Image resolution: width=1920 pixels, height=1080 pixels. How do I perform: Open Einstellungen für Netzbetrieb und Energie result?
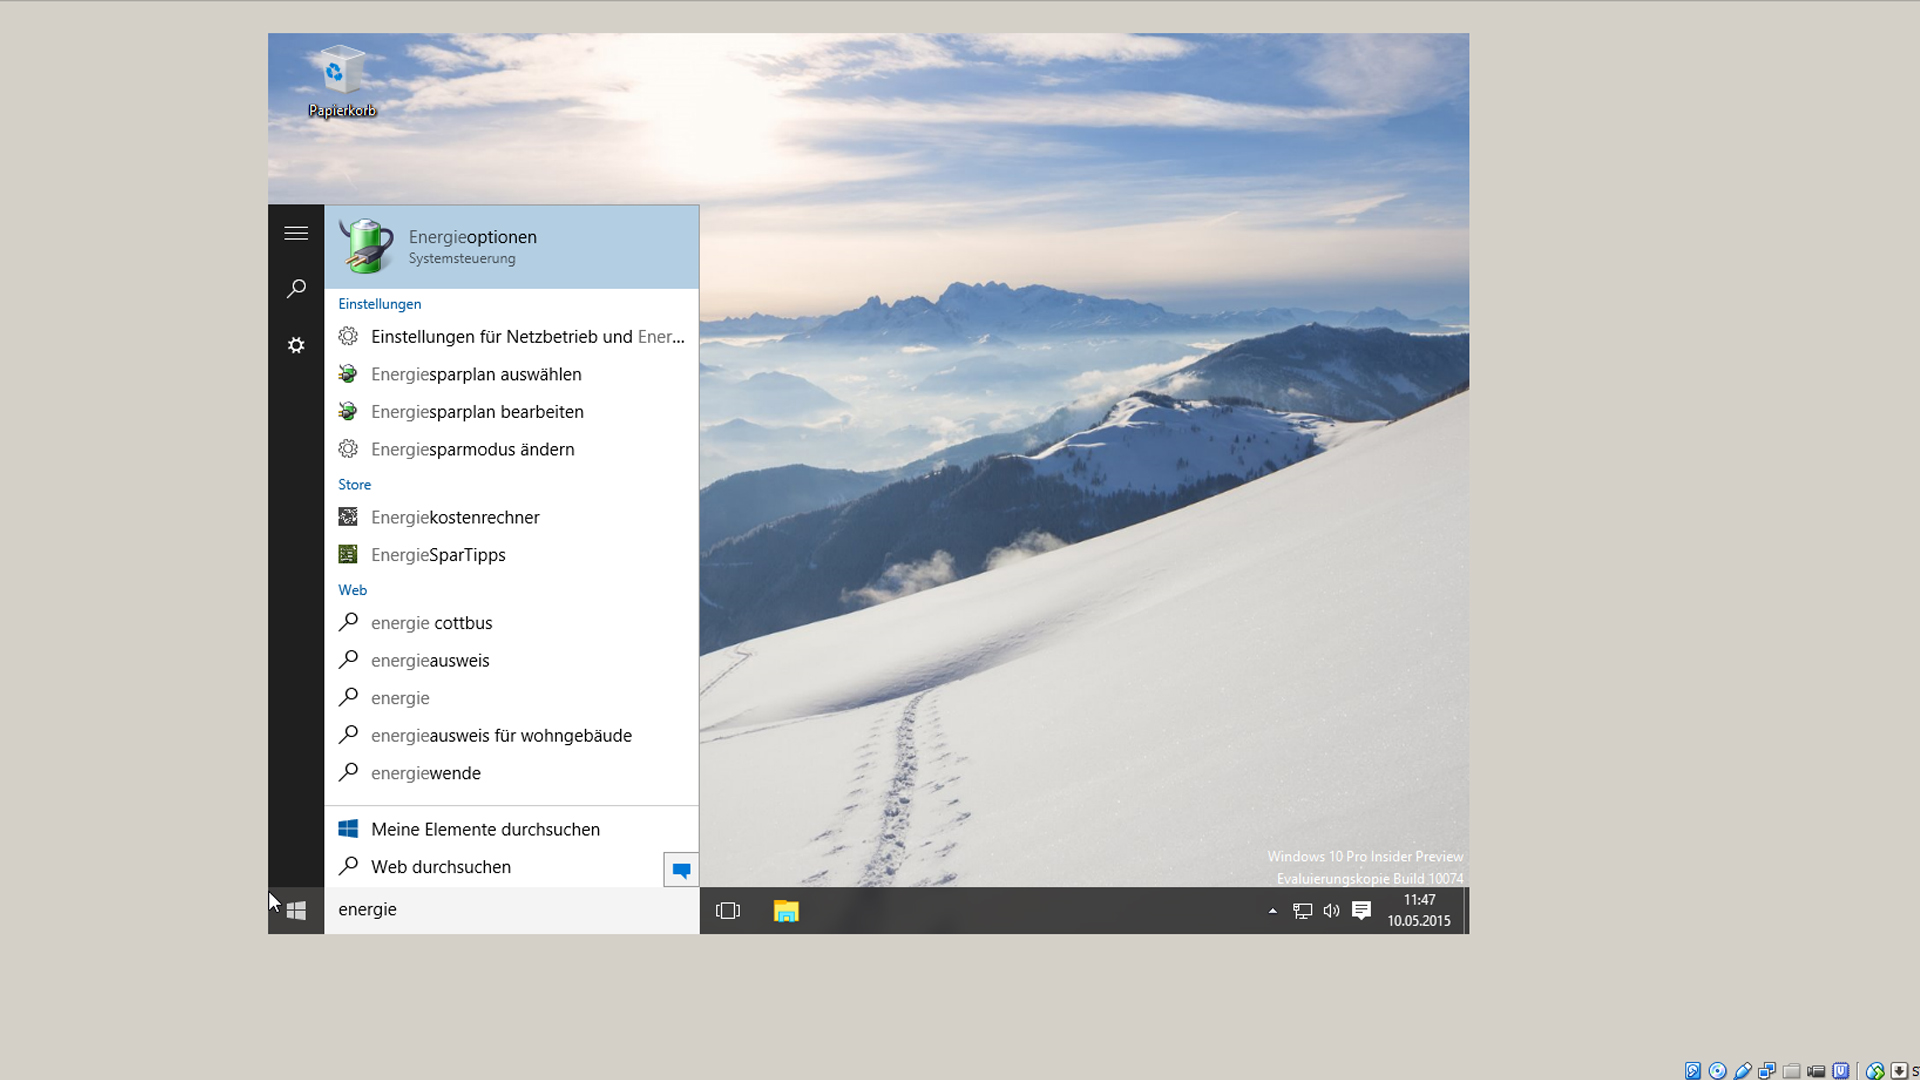tap(511, 337)
